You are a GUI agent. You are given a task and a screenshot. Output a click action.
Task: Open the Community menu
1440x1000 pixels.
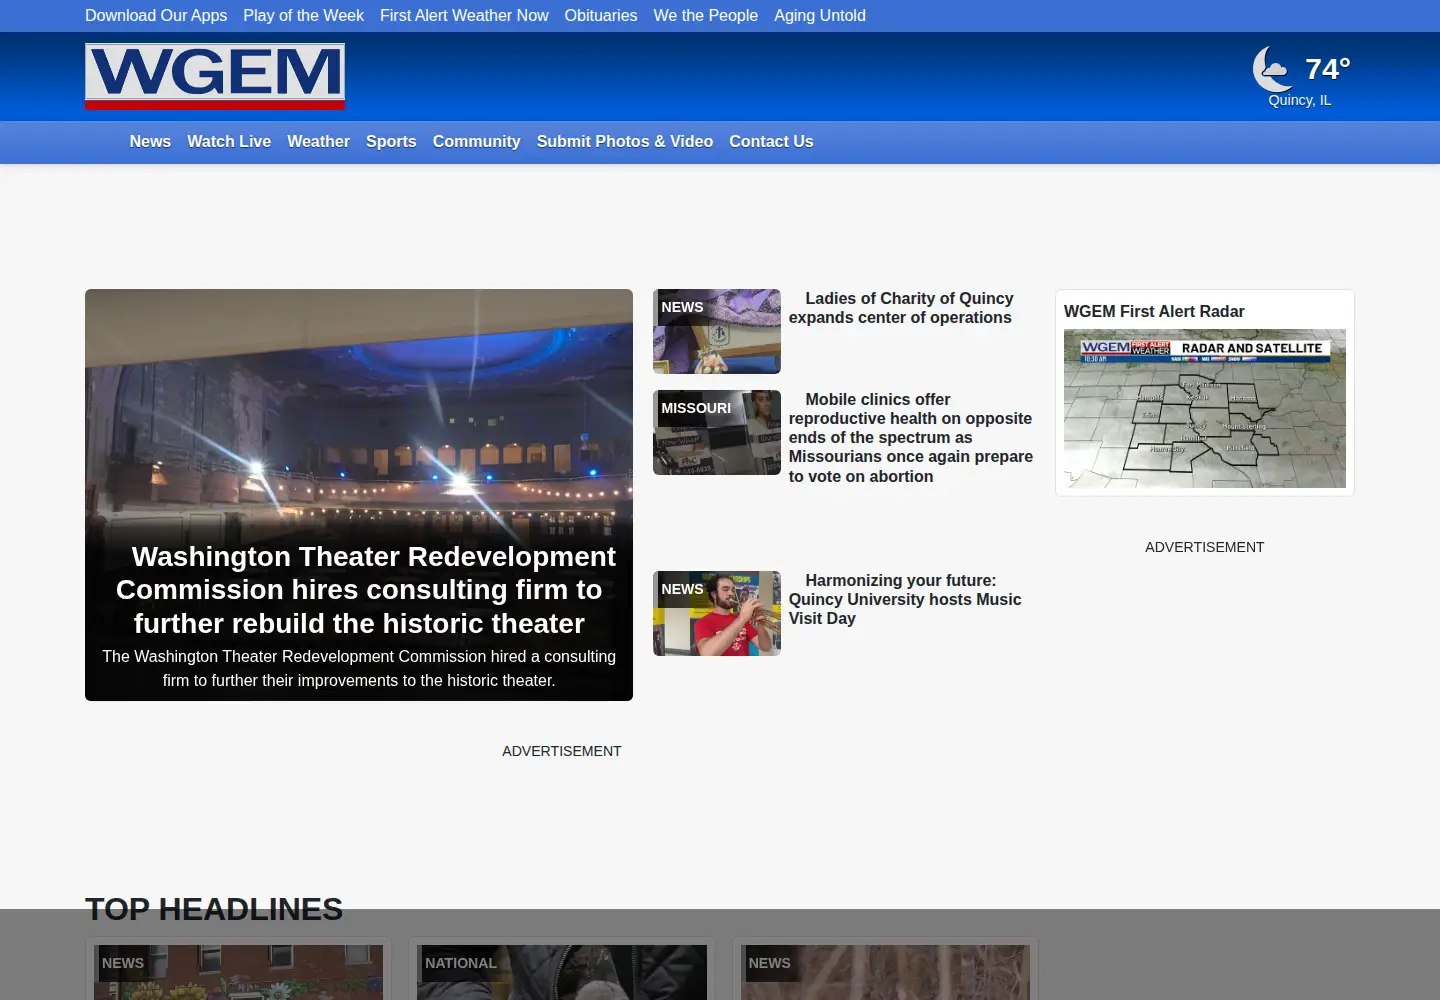[476, 142]
